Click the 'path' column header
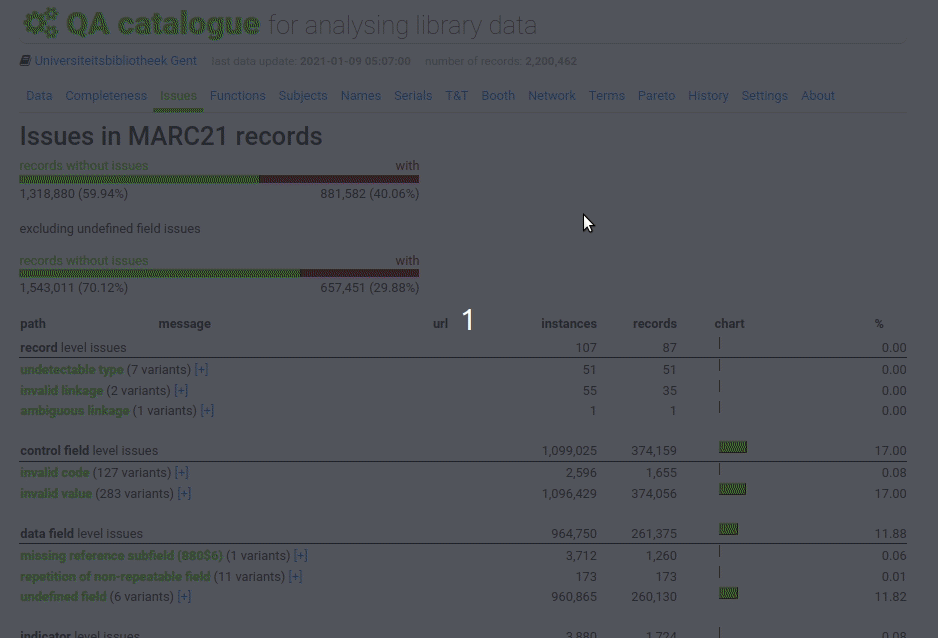This screenshot has height=638, width=938. click(x=33, y=323)
